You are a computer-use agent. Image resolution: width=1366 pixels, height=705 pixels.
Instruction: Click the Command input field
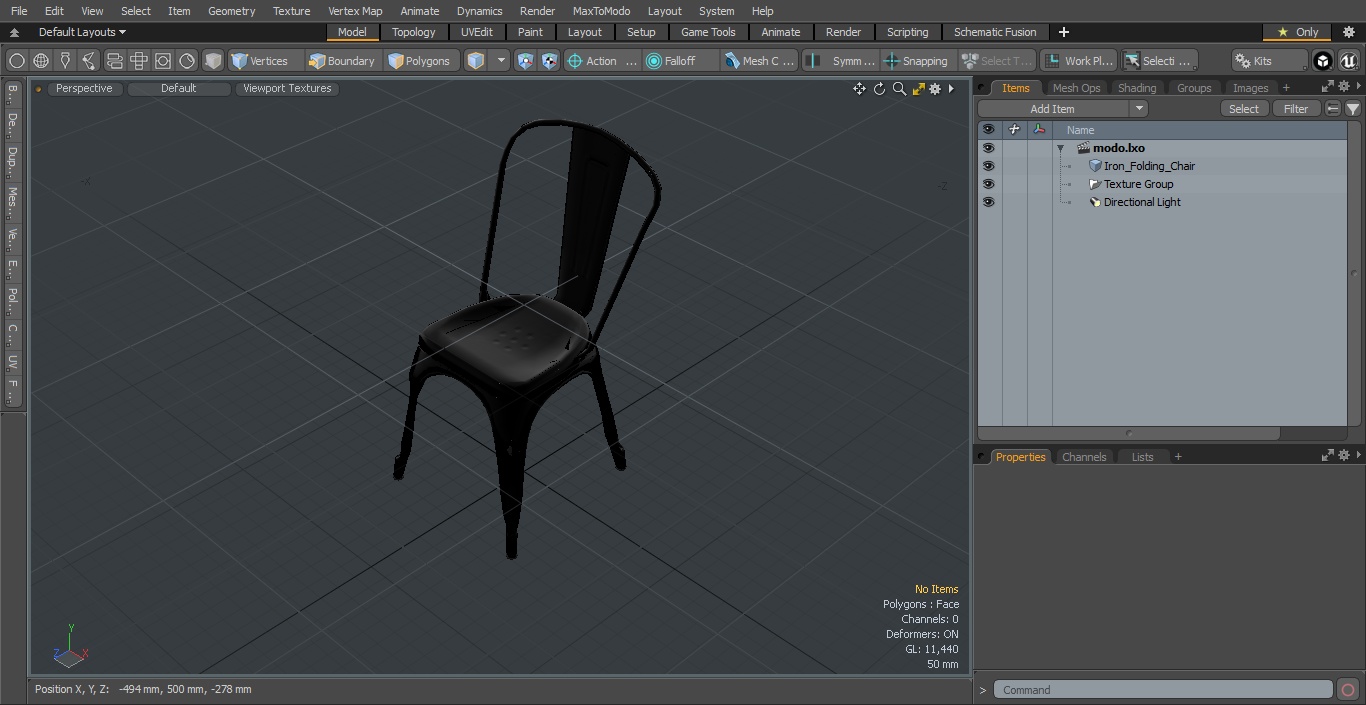(1163, 689)
